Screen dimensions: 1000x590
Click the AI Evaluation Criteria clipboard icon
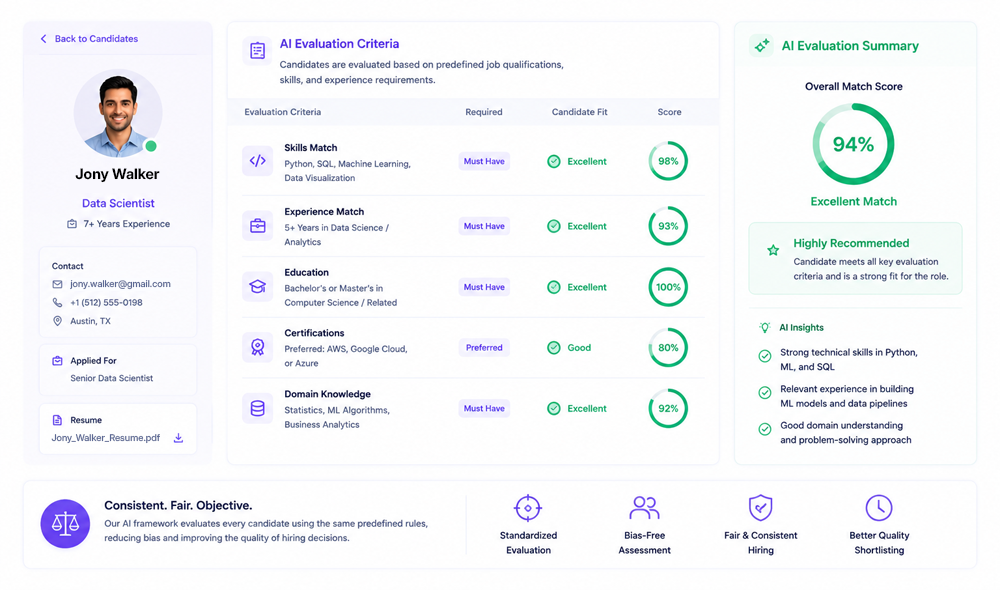click(258, 50)
